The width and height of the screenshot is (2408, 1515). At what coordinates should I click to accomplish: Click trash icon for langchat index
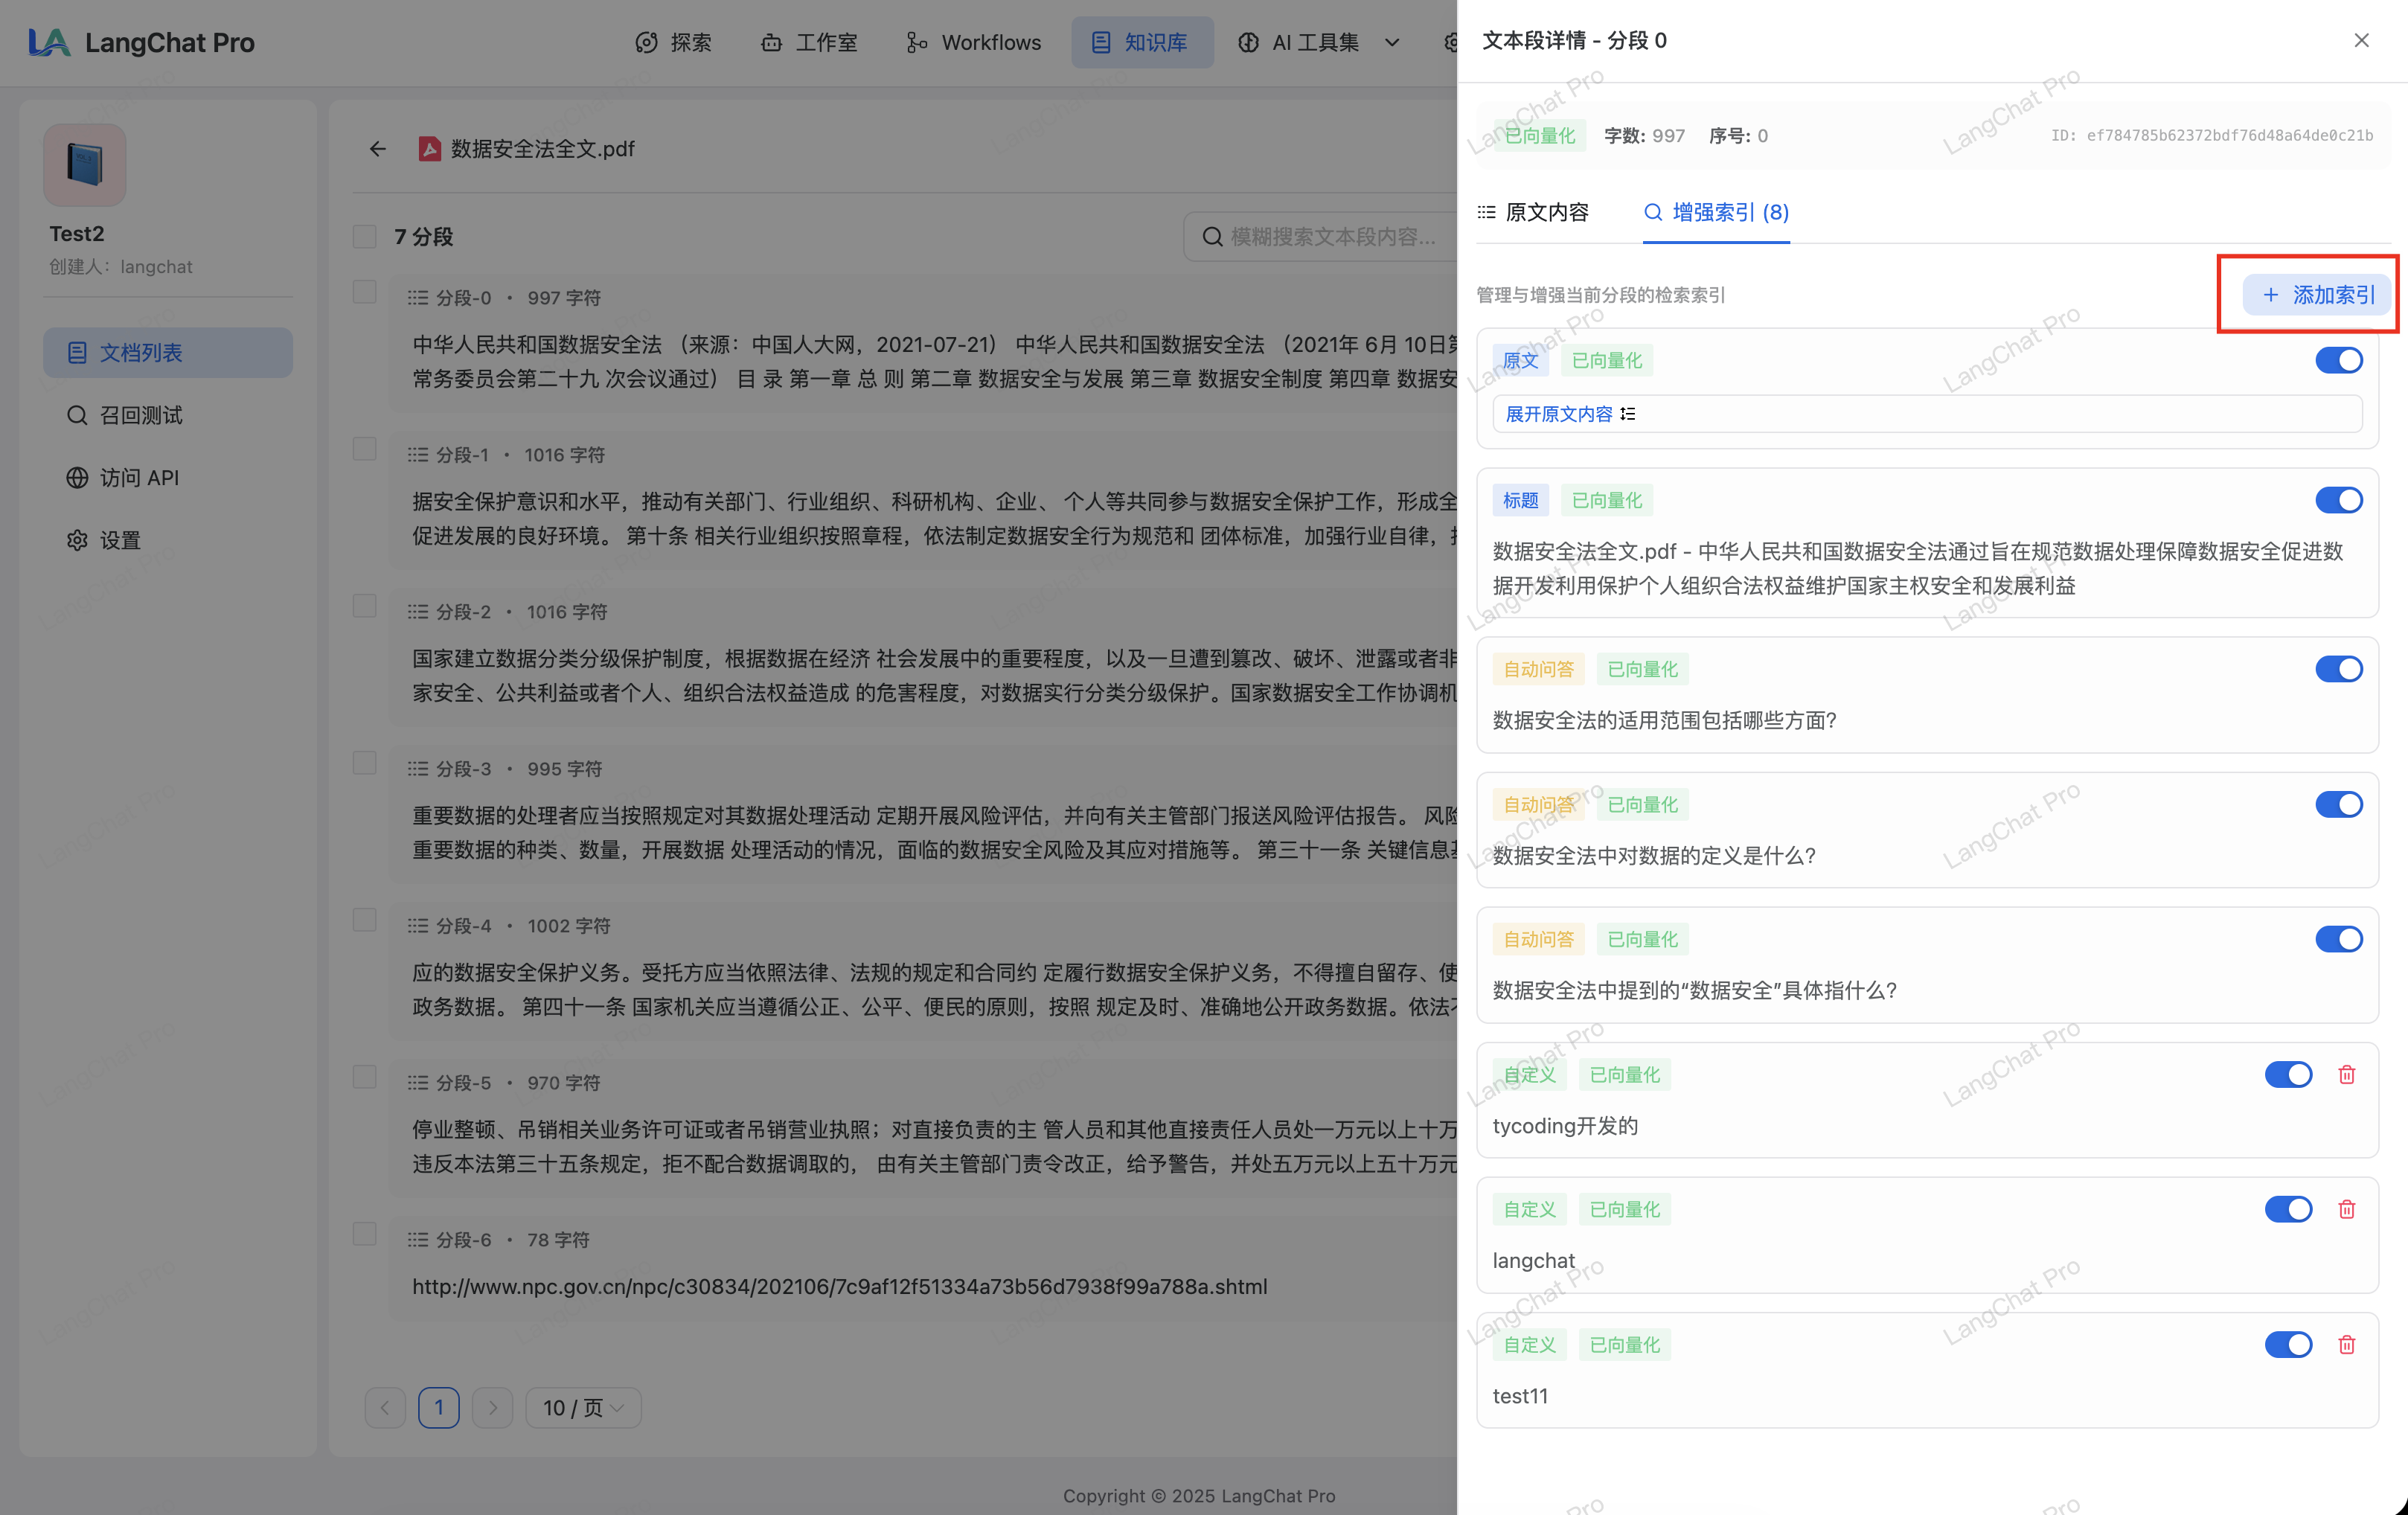(2346, 1209)
